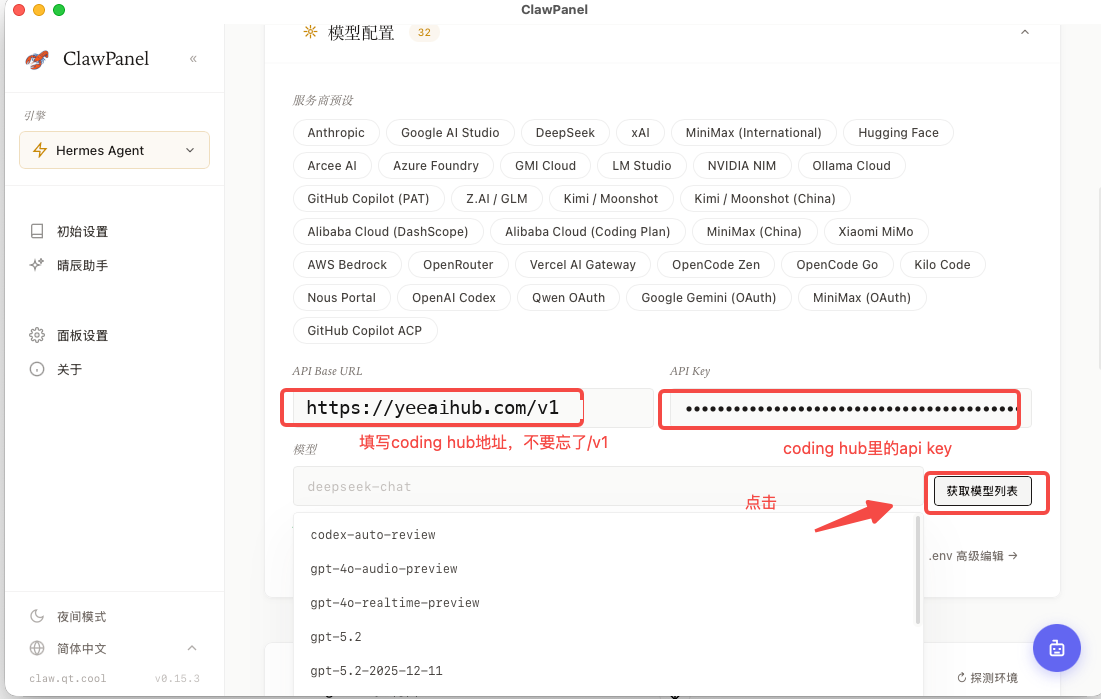Click the API Key password field

[850, 407]
